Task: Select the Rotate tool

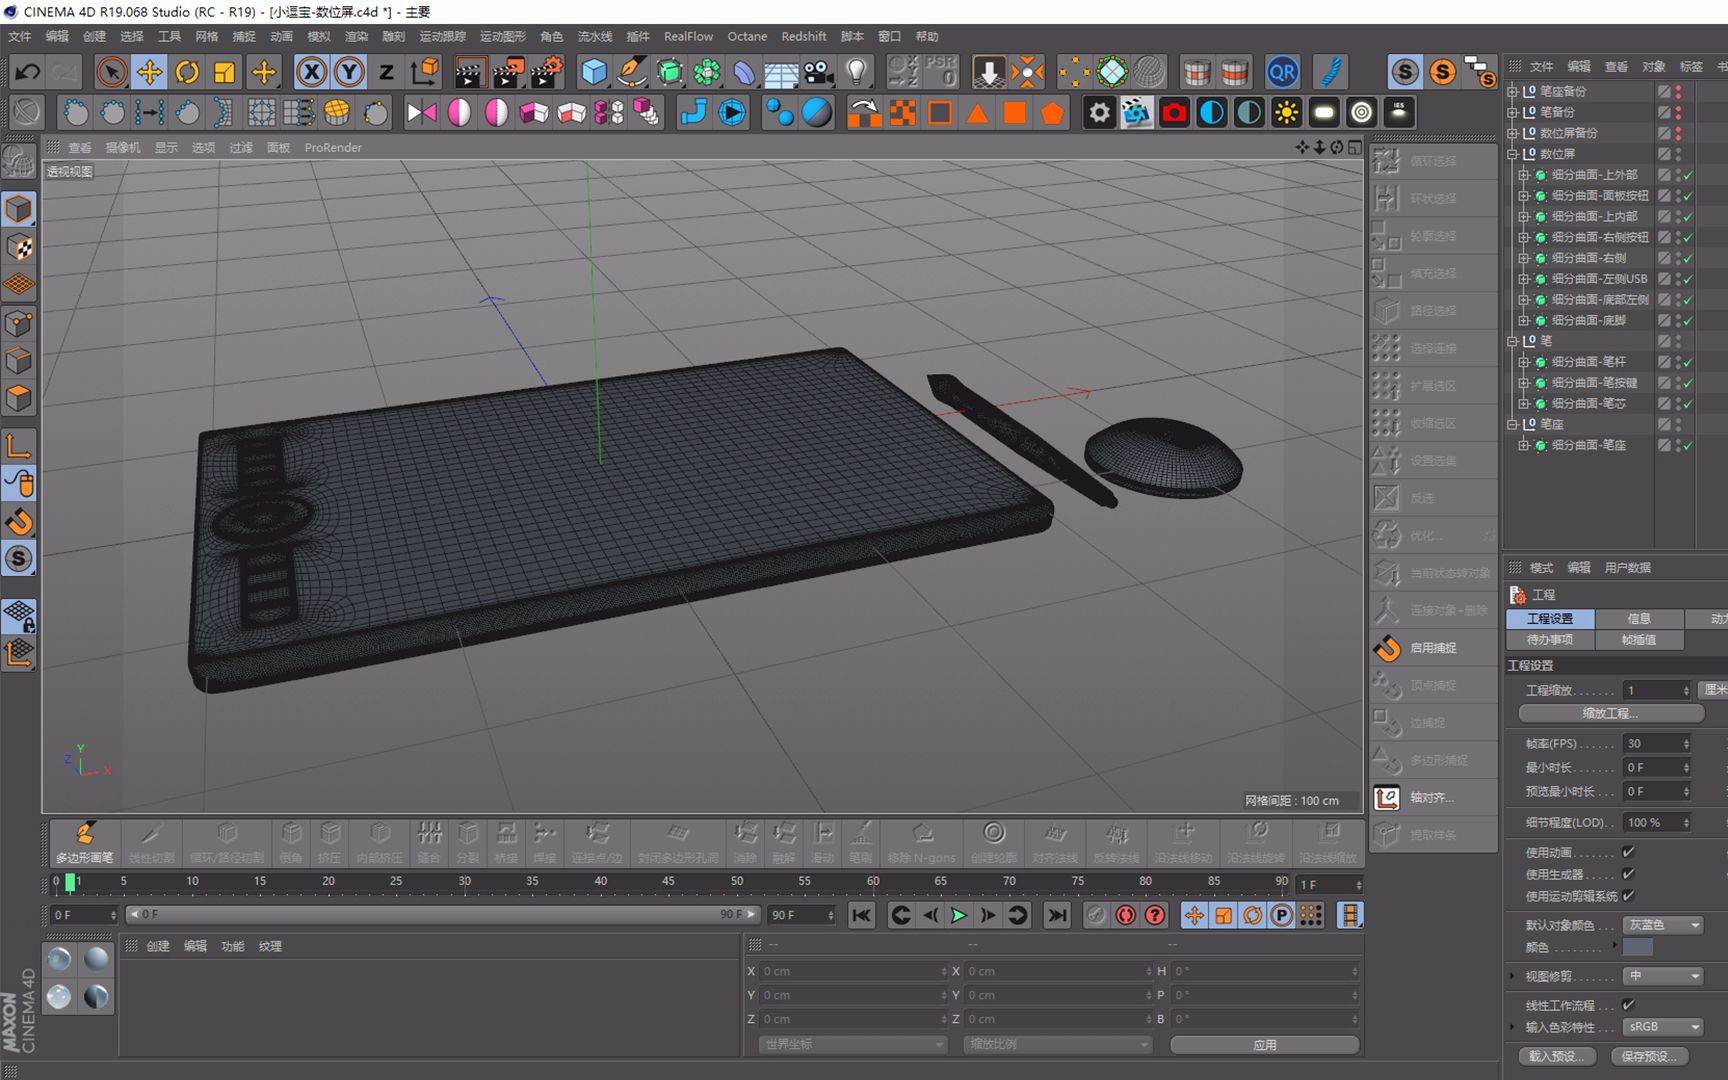Action: pyautogui.click(x=187, y=71)
